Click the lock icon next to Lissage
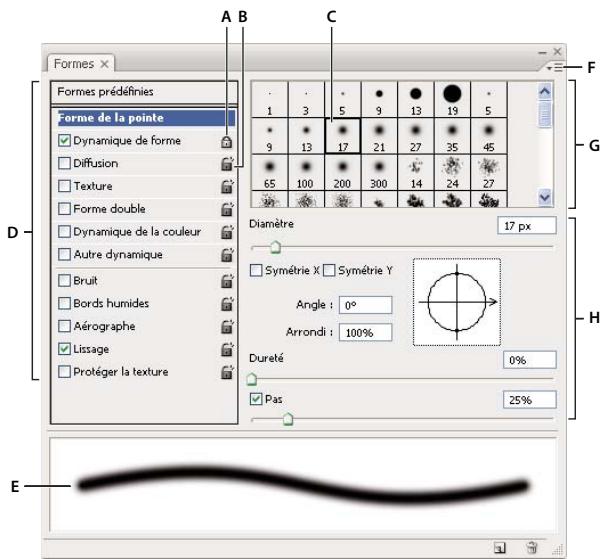 coord(227,349)
